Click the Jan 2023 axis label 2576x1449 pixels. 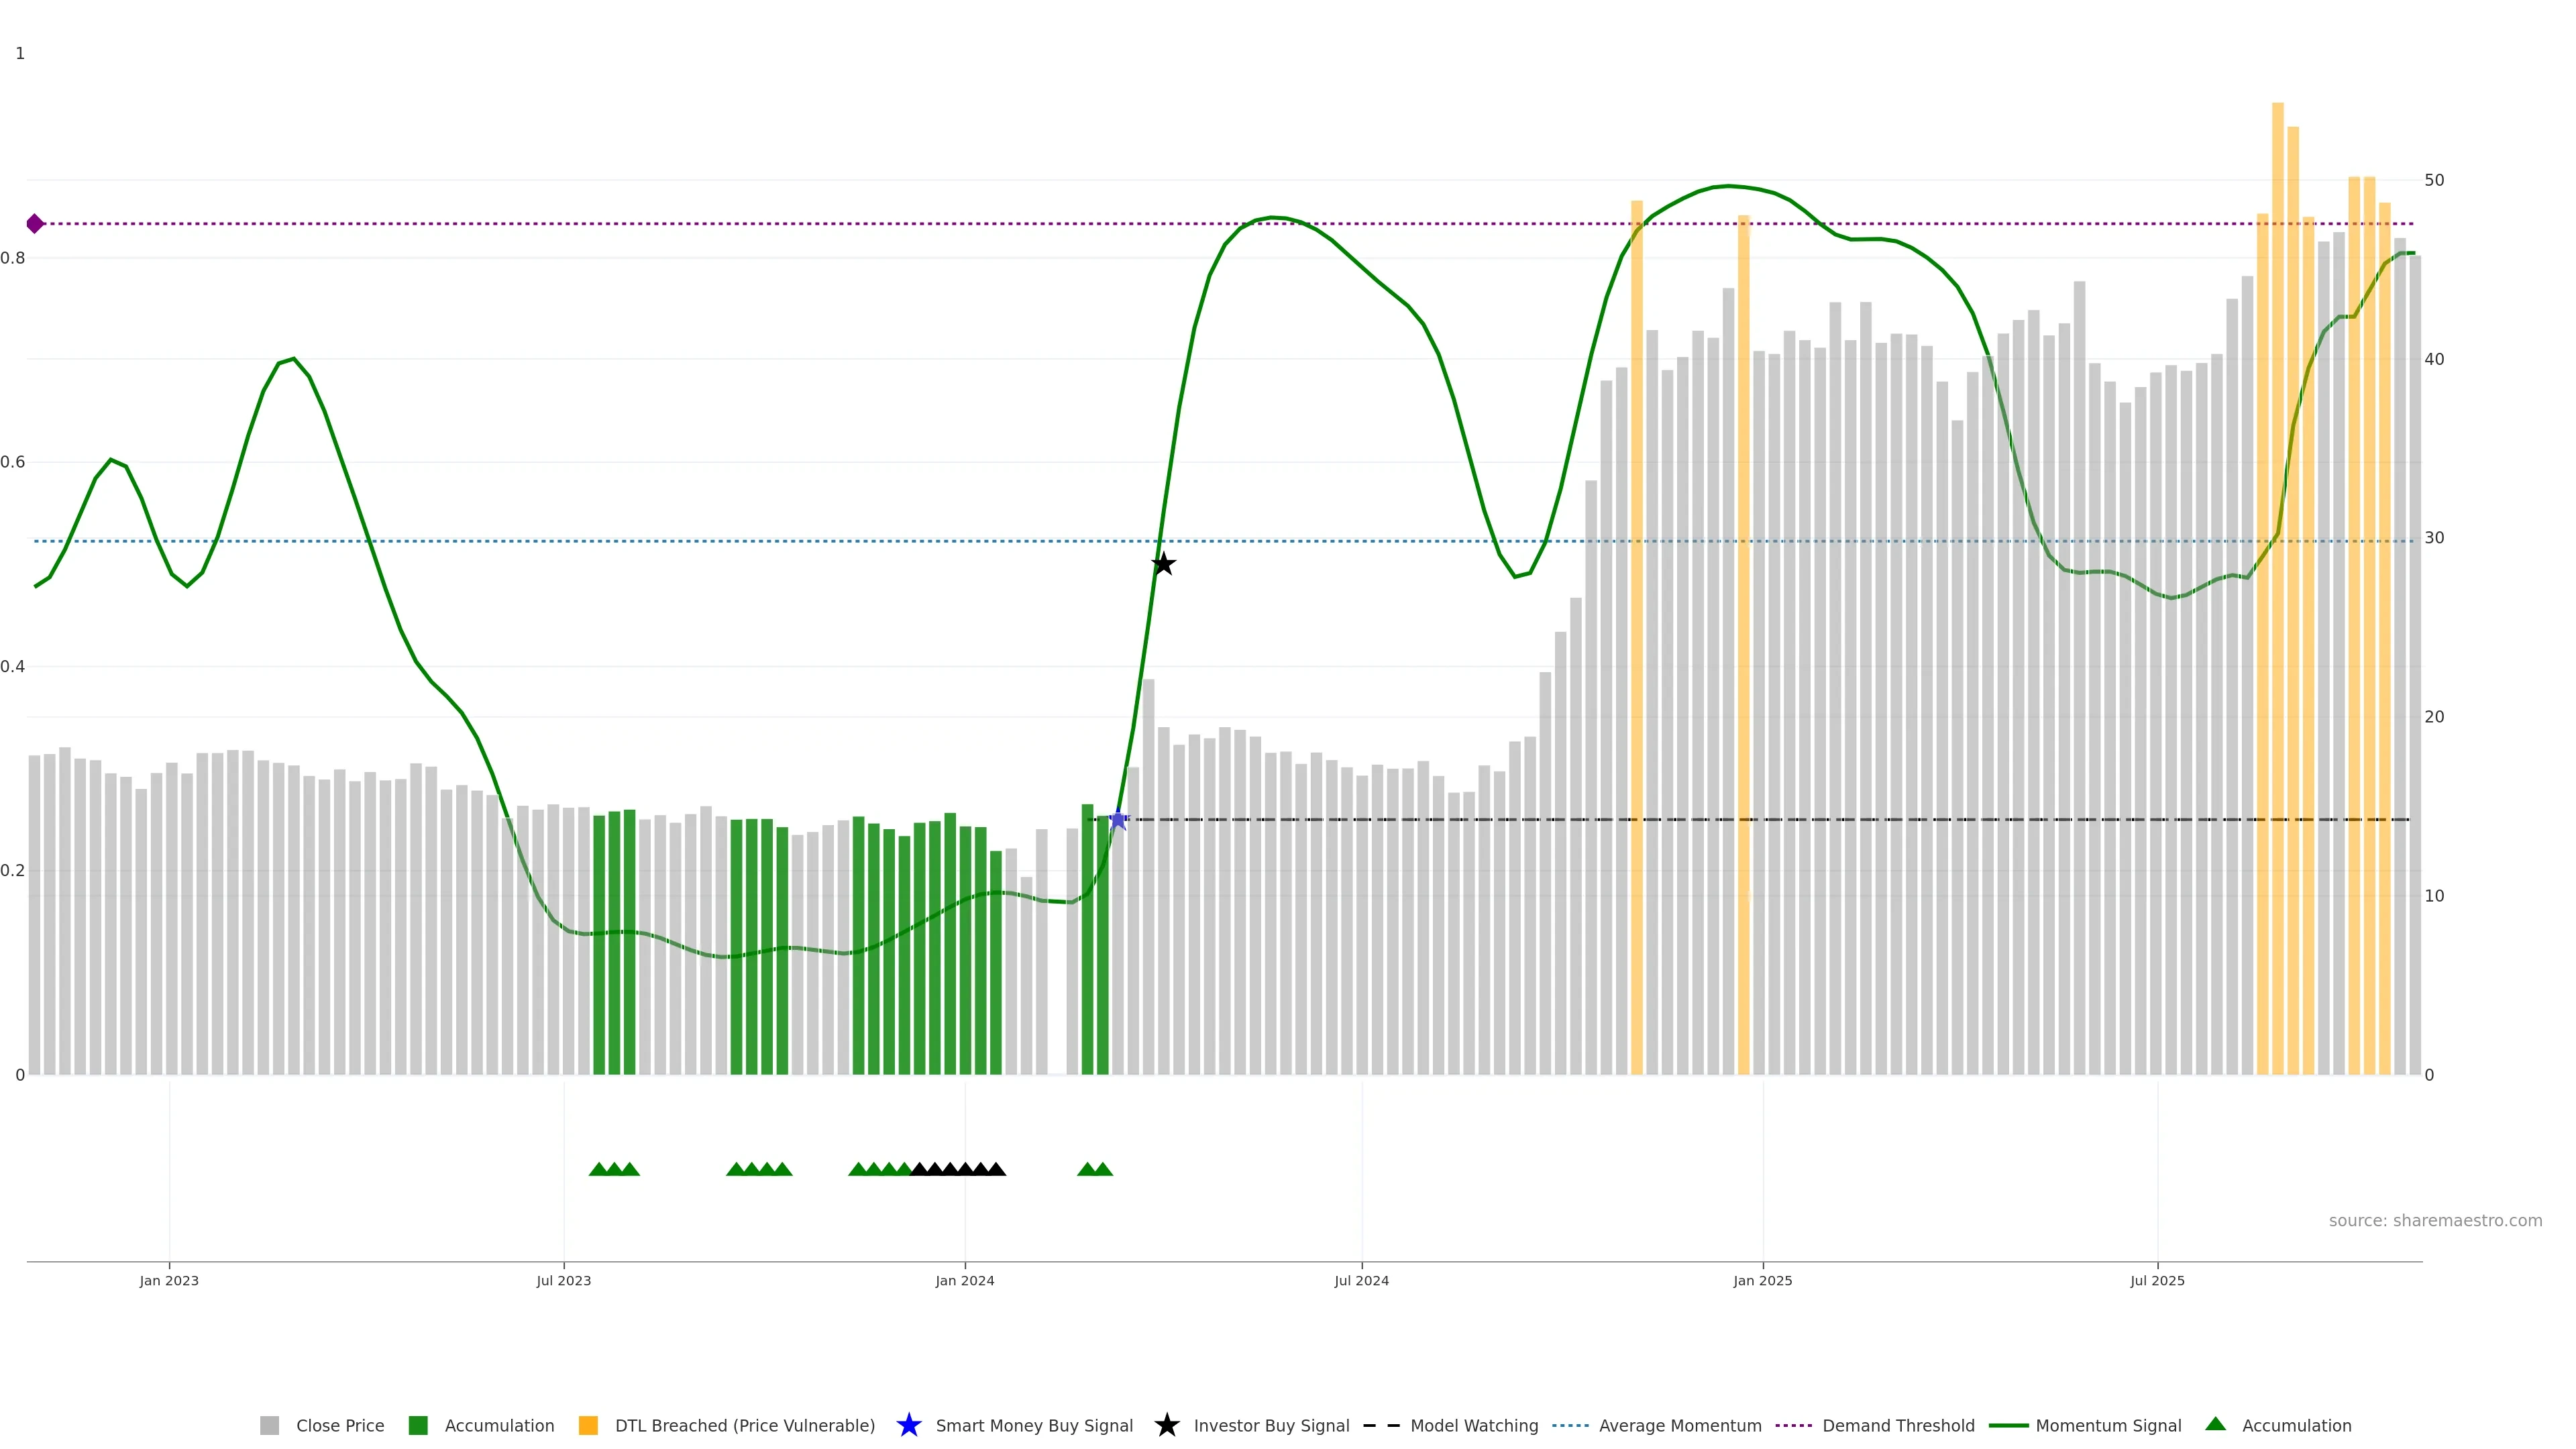click(x=169, y=1280)
